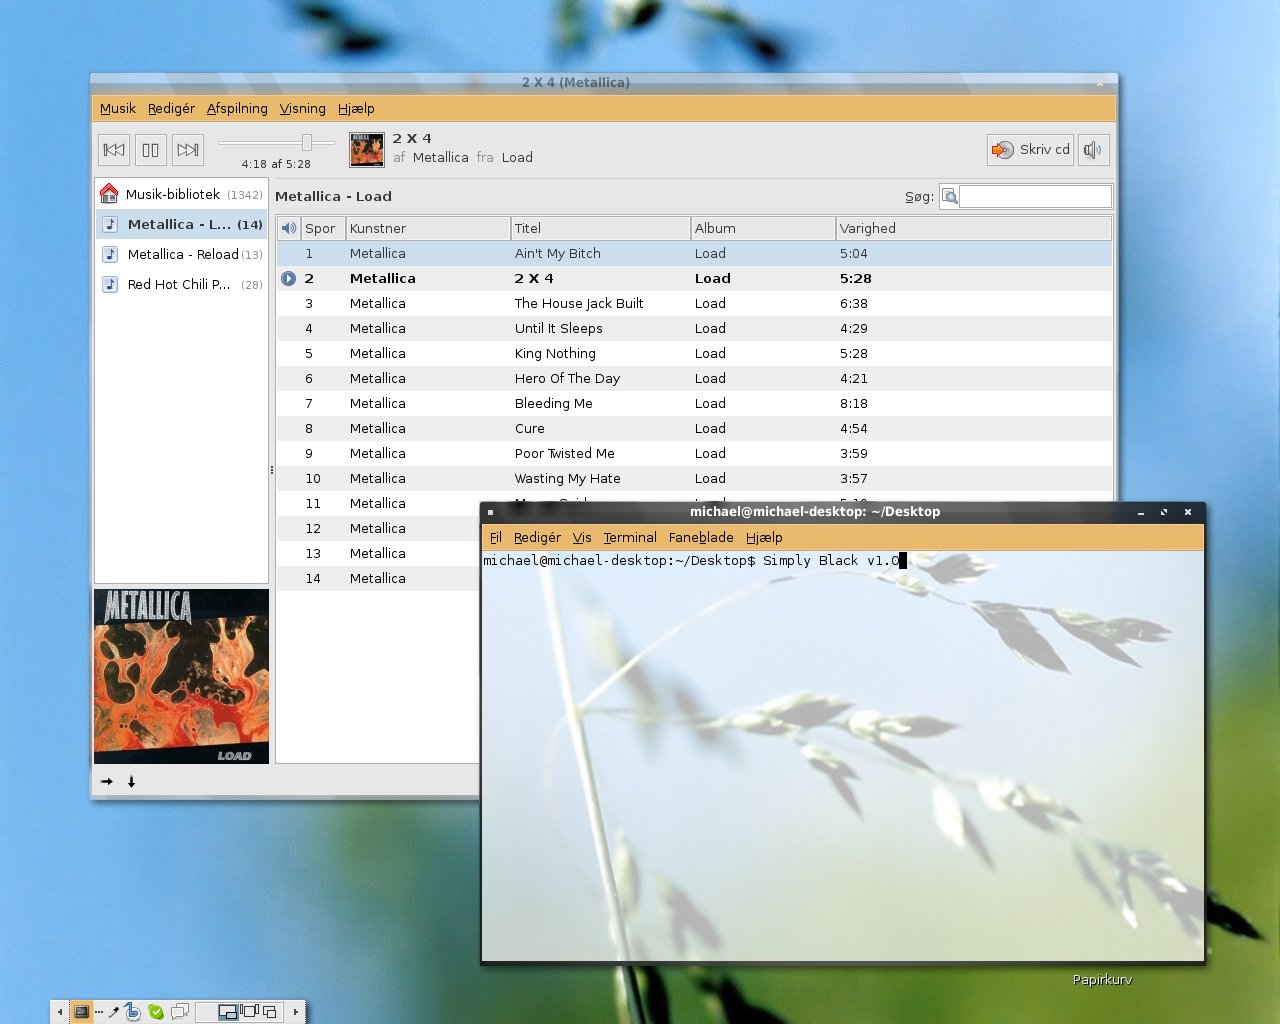
Task: Click the chat bubbles icon in the panel
Action: pyautogui.click(x=180, y=1012)
